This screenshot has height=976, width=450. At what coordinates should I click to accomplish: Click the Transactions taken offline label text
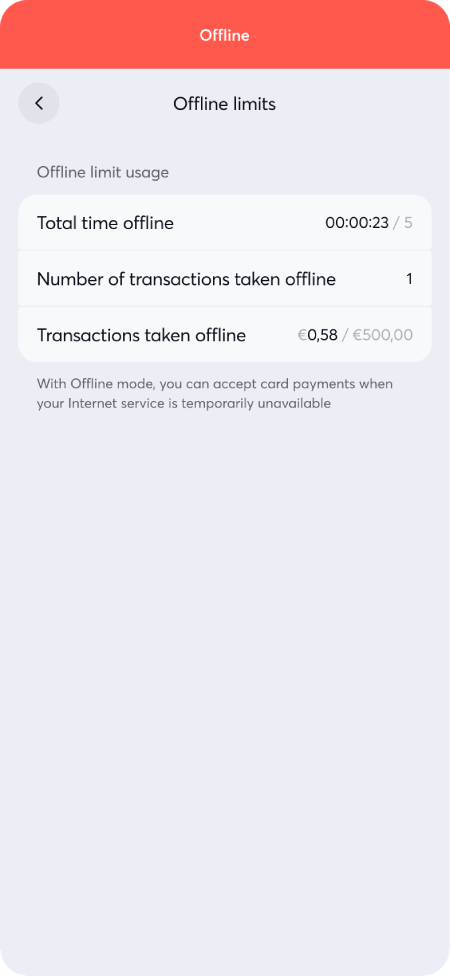point(141,336)
